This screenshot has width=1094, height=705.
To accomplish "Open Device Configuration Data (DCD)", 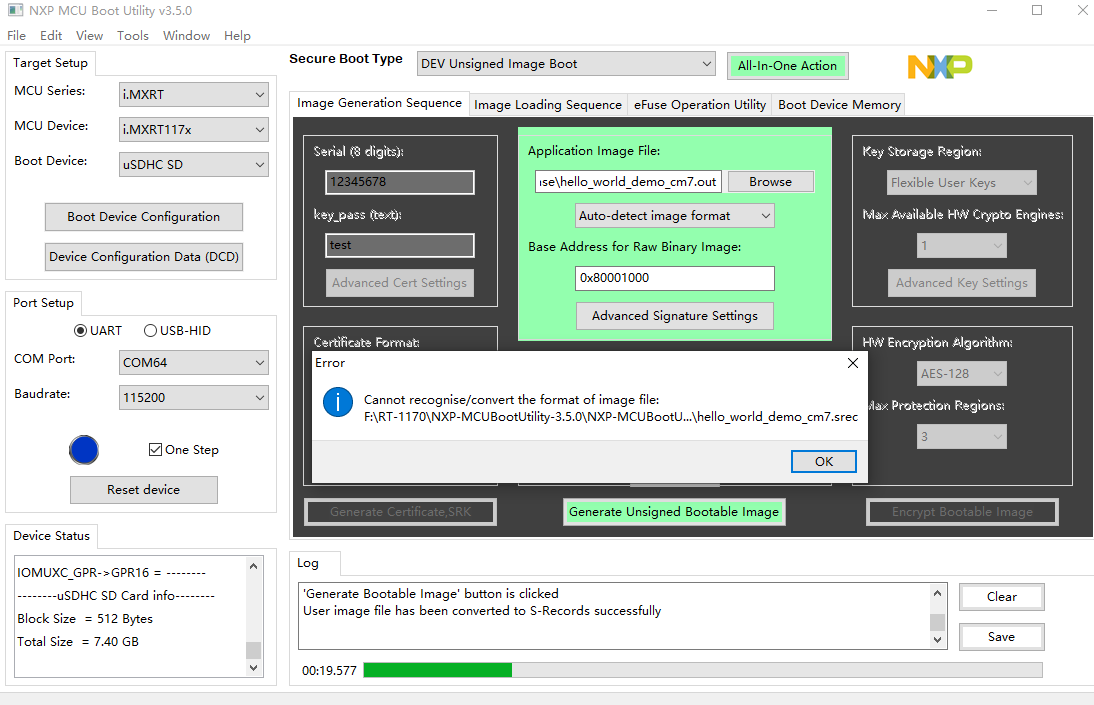I will 144,257.
